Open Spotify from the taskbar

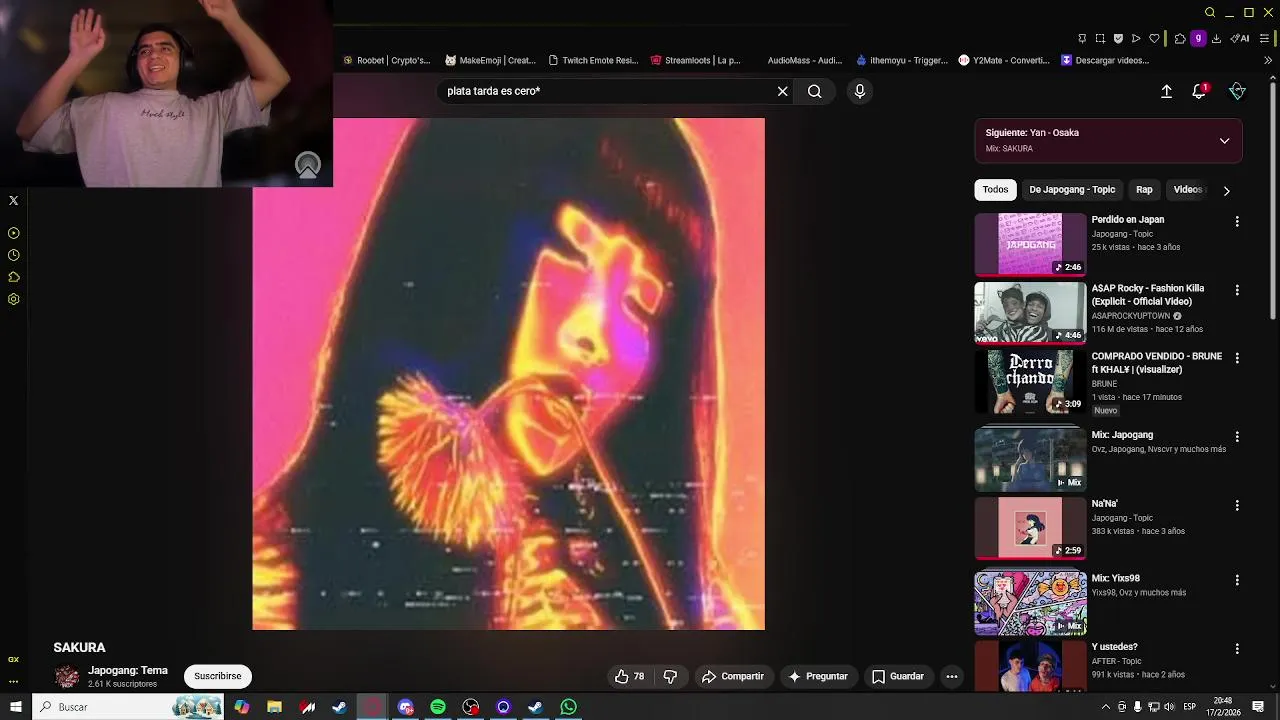point(438,707)
